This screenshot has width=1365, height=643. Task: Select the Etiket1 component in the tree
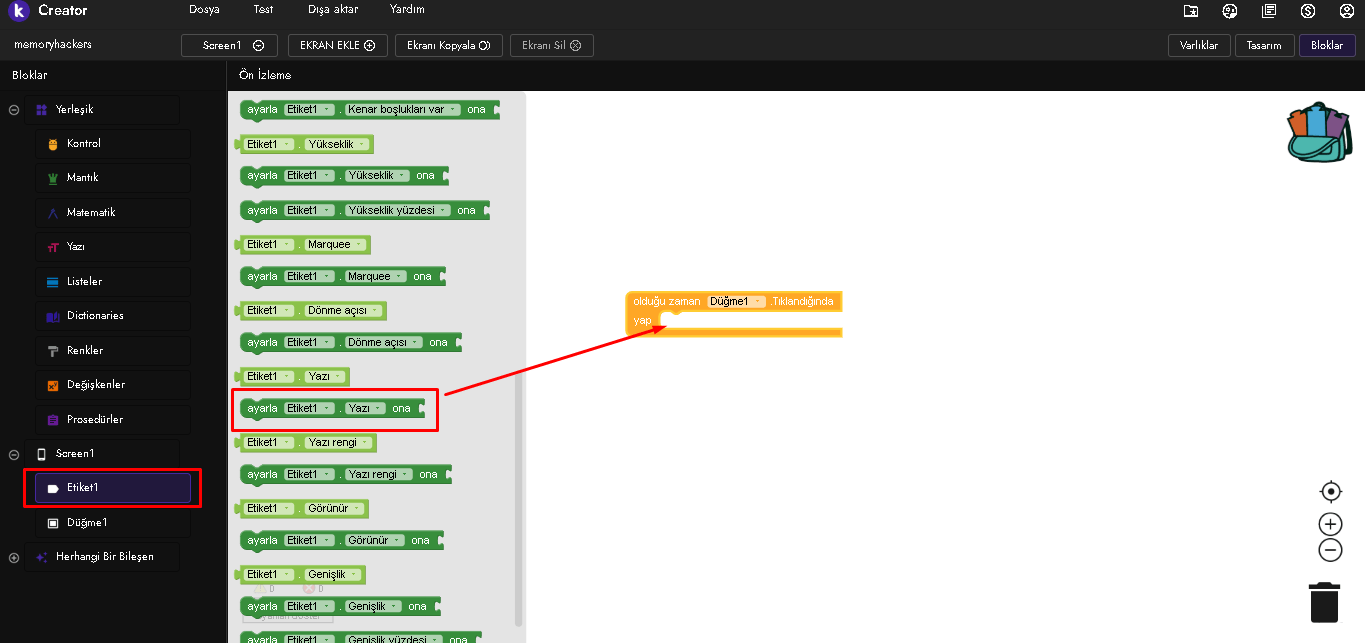click(x=112, y=488)
